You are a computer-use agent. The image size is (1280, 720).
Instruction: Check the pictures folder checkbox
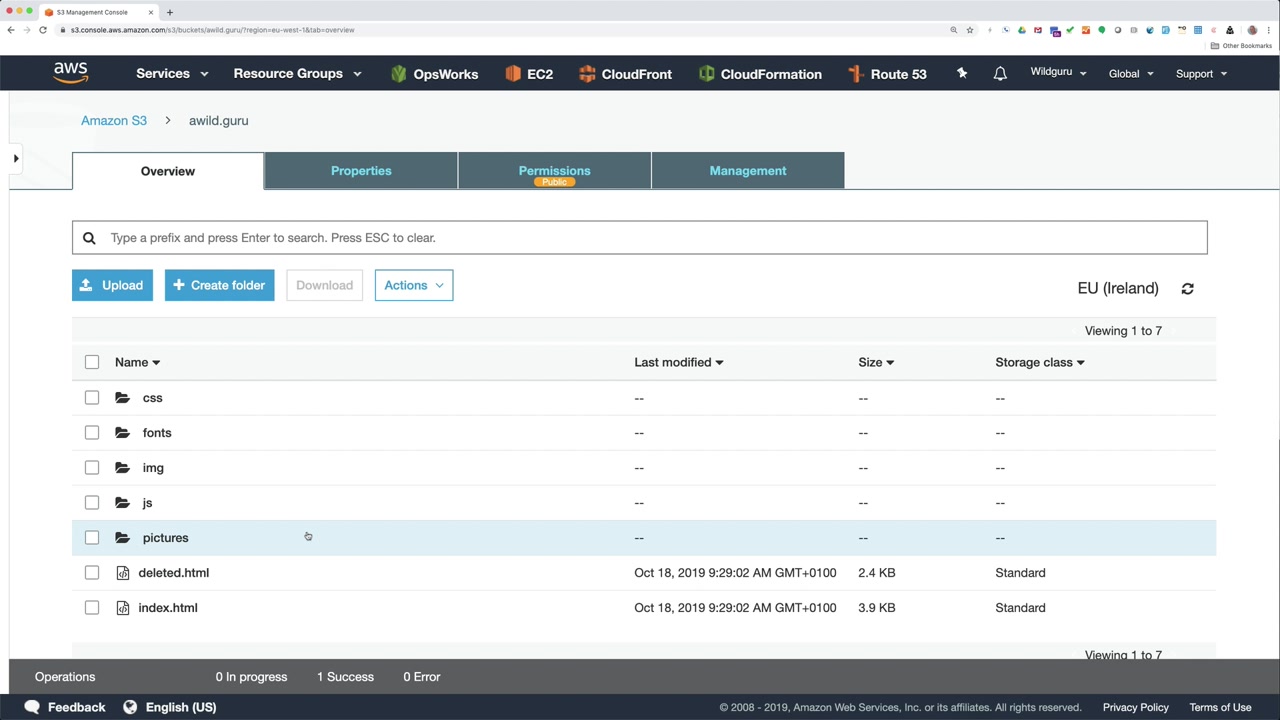[x=92, y=538]
